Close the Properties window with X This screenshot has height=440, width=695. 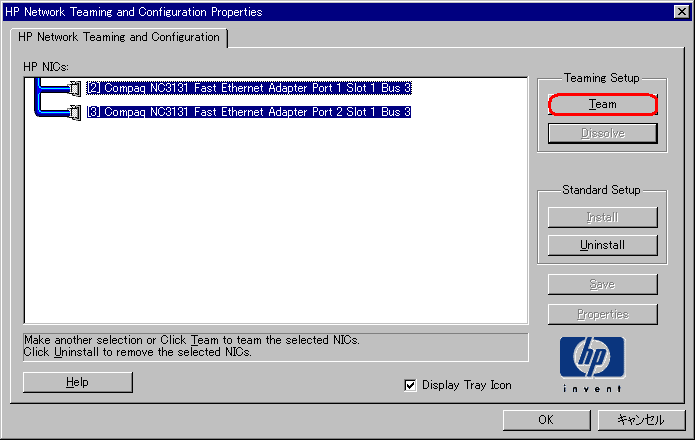[681, 12]
